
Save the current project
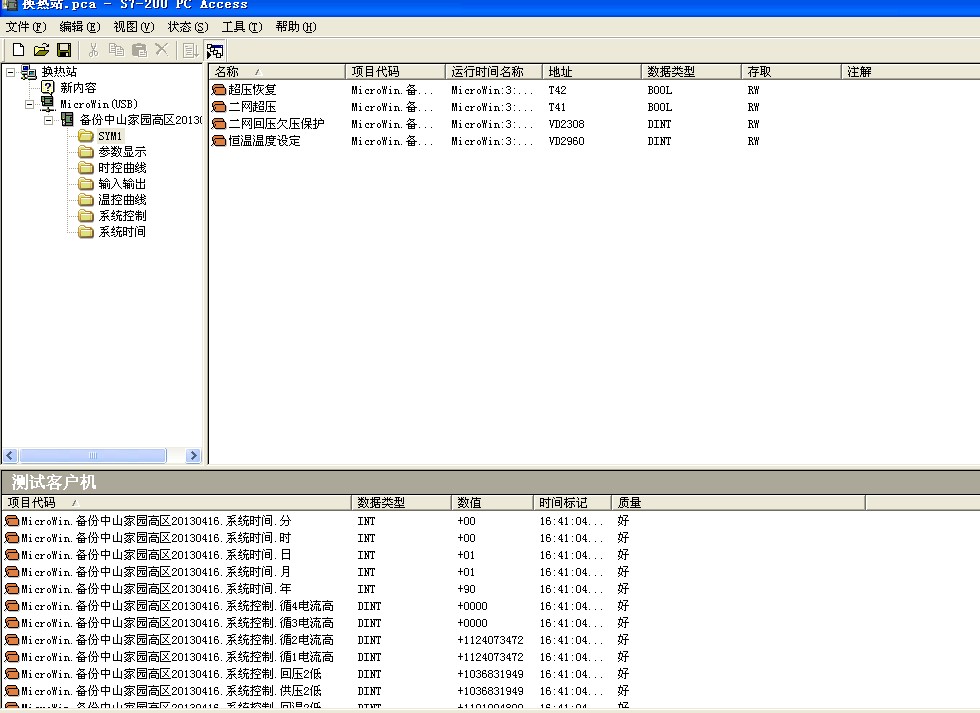click(x=64, y=50)
